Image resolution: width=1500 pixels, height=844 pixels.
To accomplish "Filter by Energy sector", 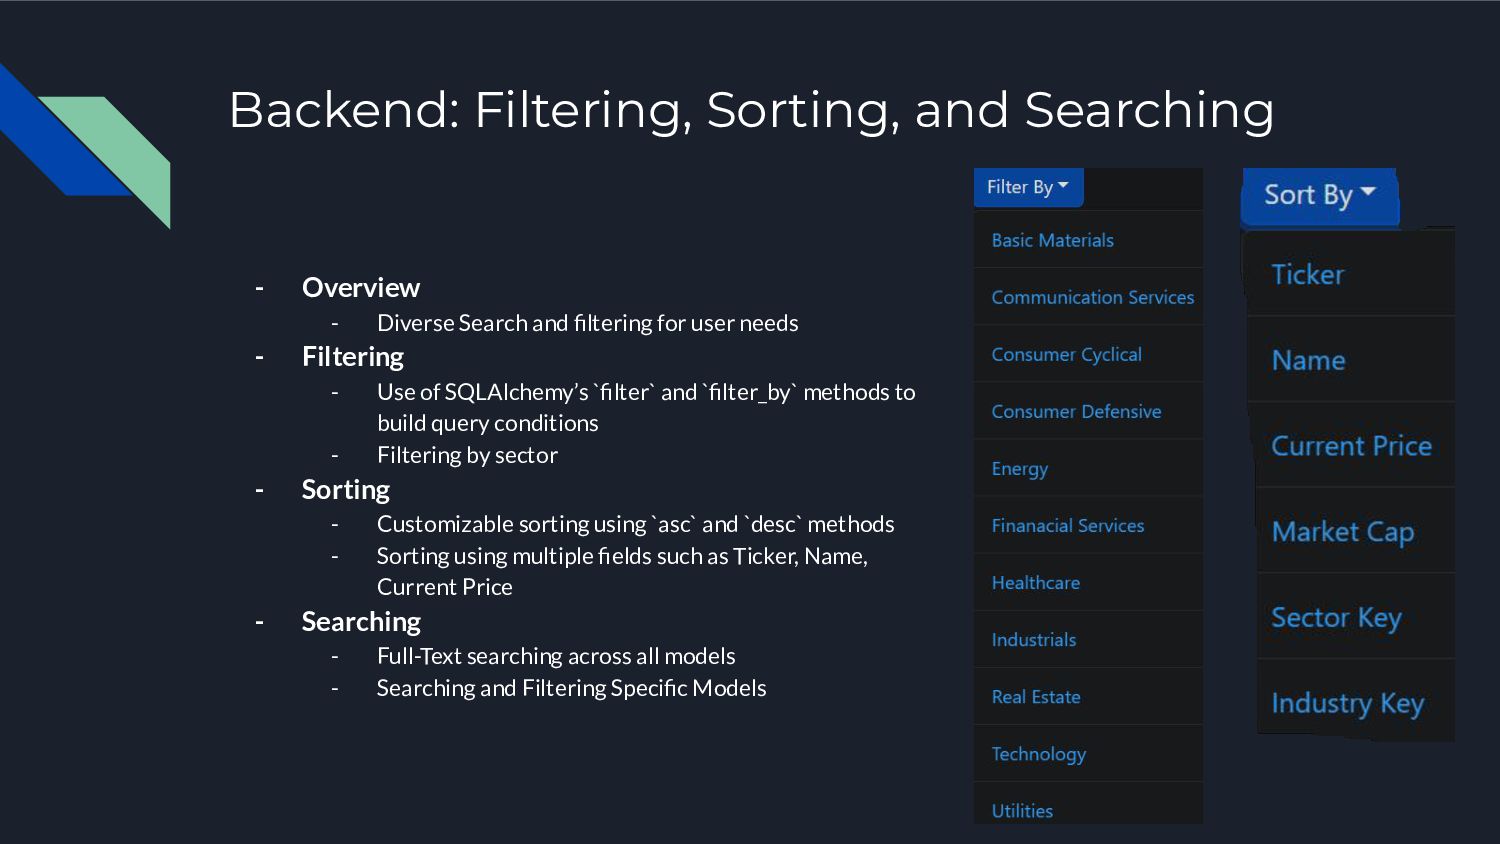I will [1088, 468].
